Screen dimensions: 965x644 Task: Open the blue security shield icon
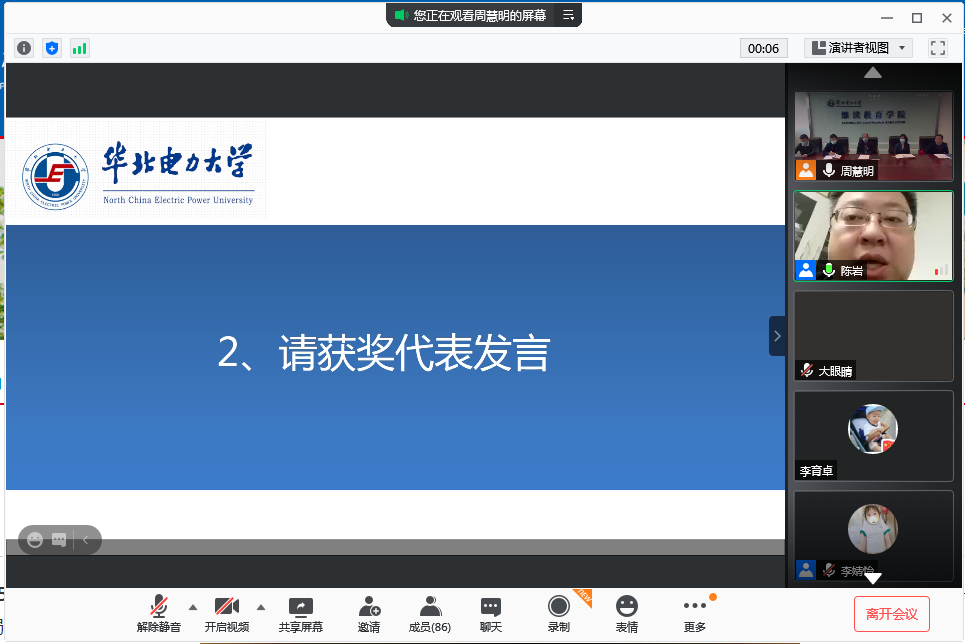tap(52, 48)
